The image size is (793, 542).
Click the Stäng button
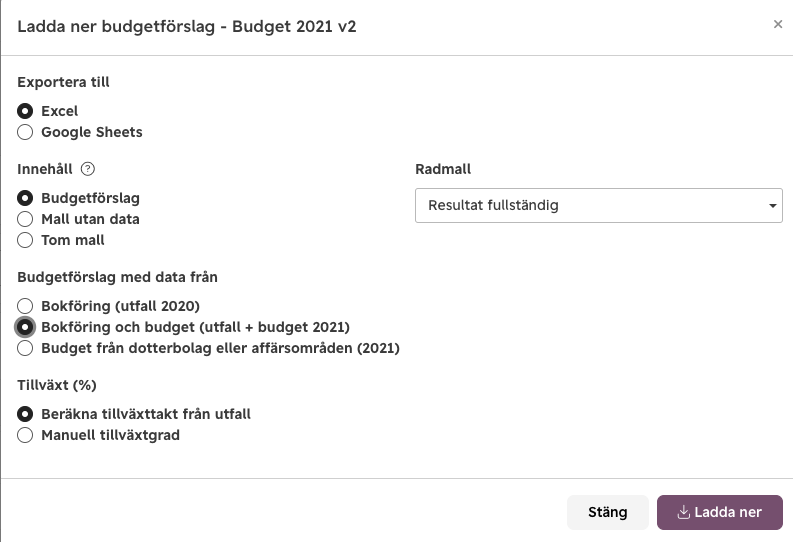coord(607,512)
